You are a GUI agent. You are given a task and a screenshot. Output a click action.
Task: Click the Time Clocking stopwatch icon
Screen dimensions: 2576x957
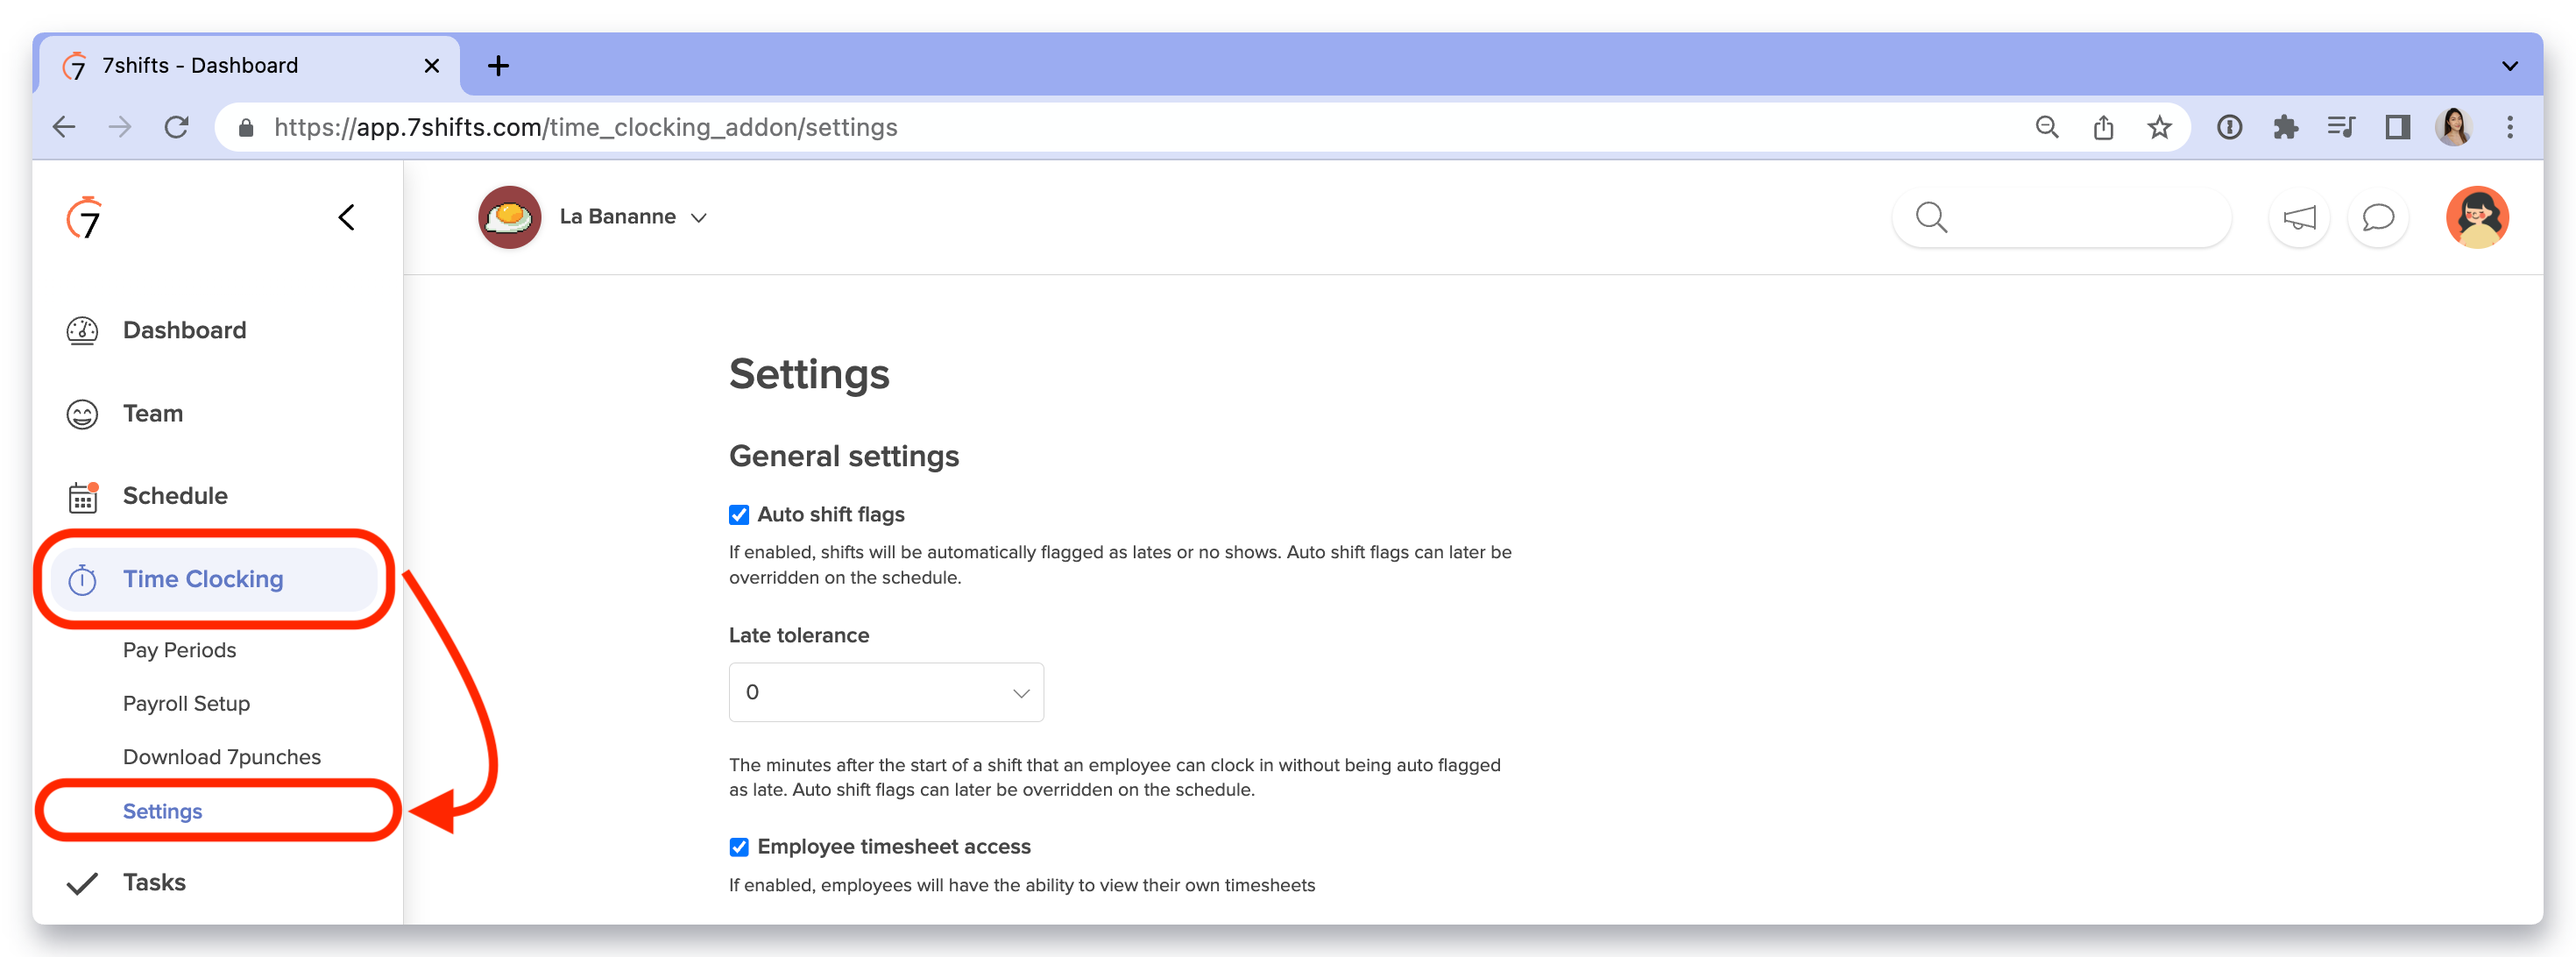tap(82, 579)
